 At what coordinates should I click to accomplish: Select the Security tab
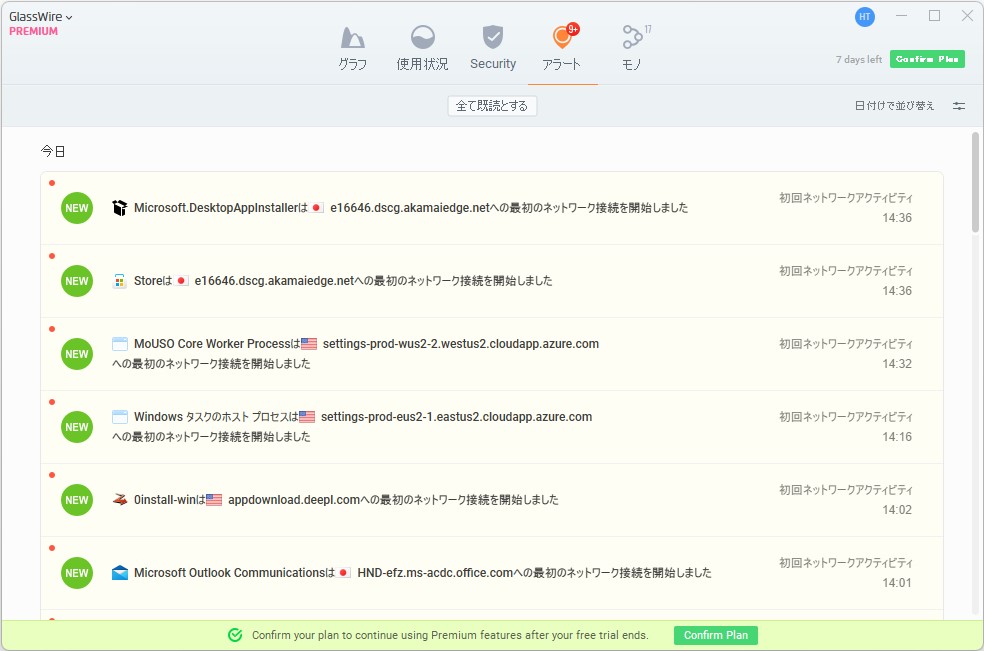(x=492, y=45)
